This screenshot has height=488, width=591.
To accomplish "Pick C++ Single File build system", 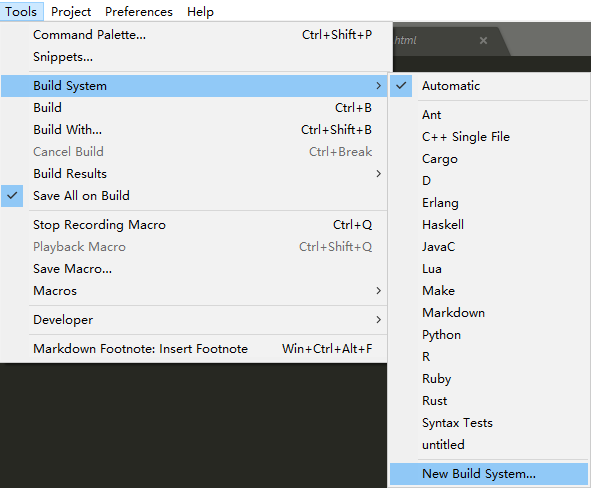I will [489, 137].
